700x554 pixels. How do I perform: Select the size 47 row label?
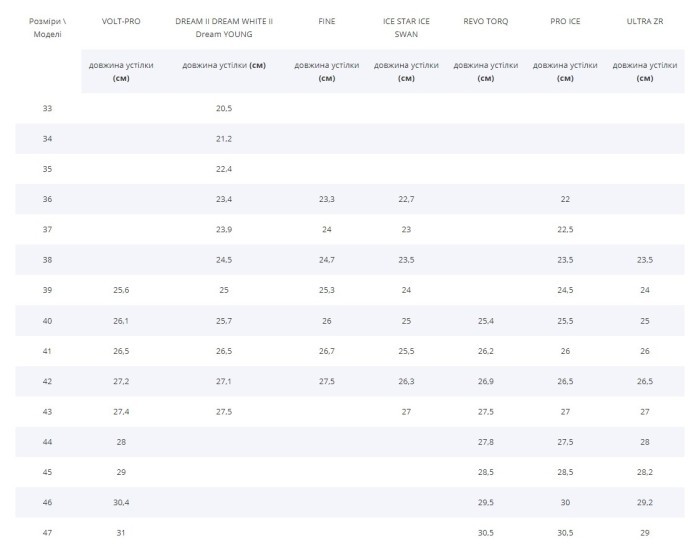(47, 532)
